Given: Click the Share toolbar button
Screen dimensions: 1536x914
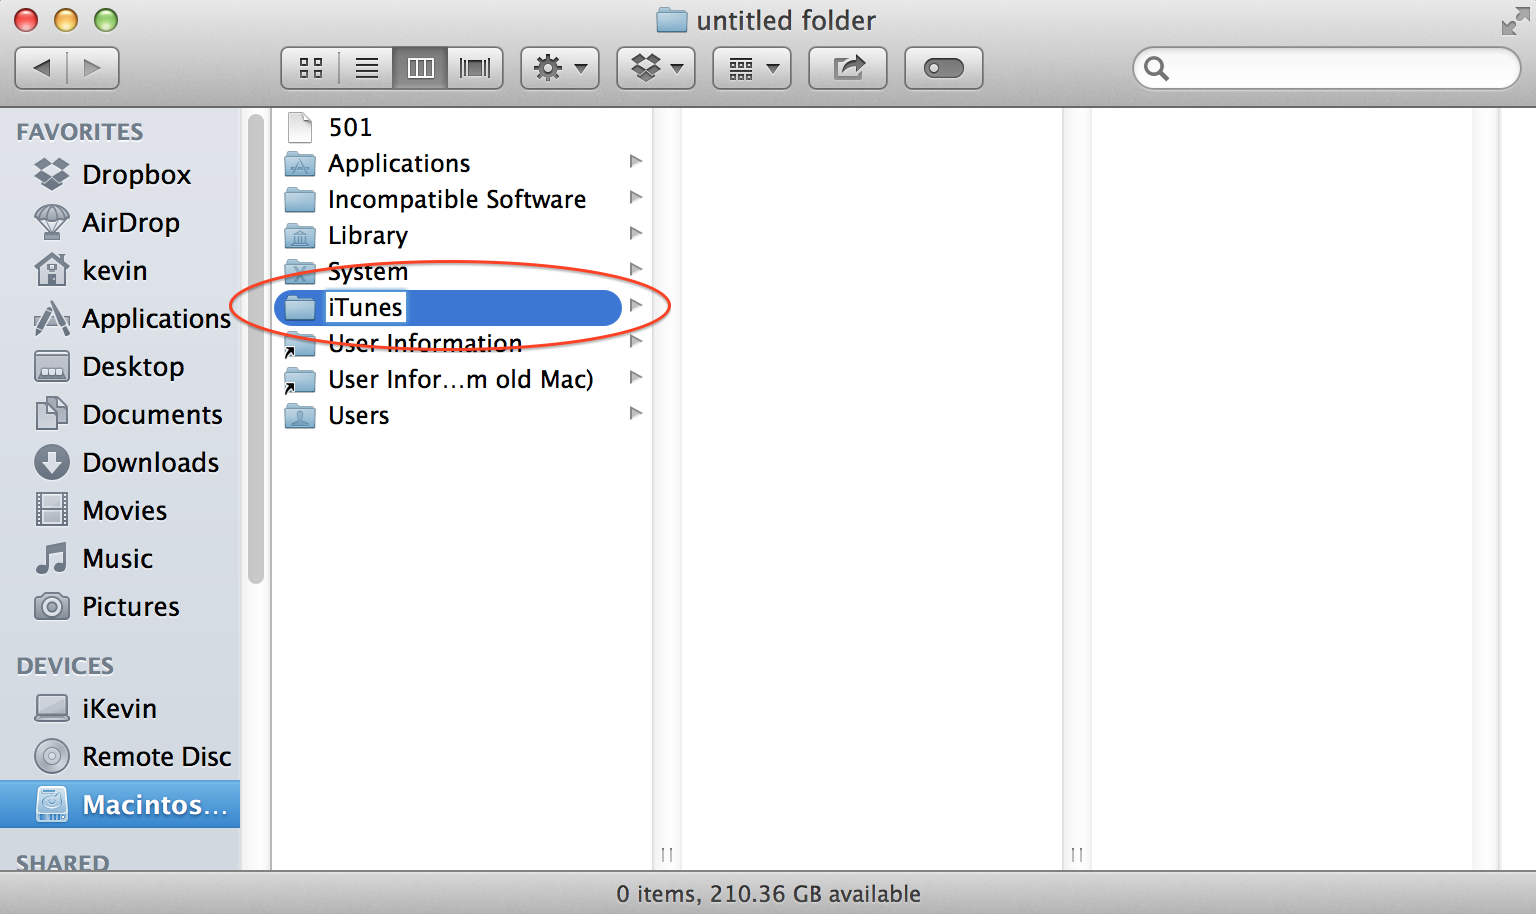Looking at the screenshot, I should pos(848,68).
